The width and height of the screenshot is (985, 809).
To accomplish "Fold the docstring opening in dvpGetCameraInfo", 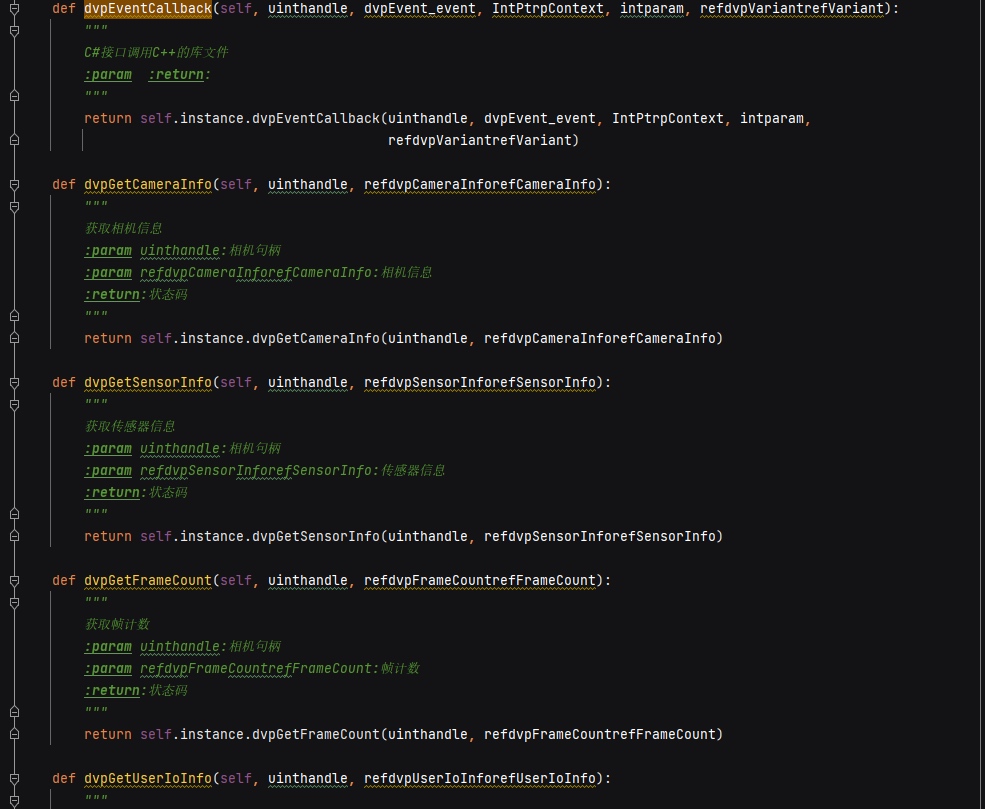I will tap(14, 207).
